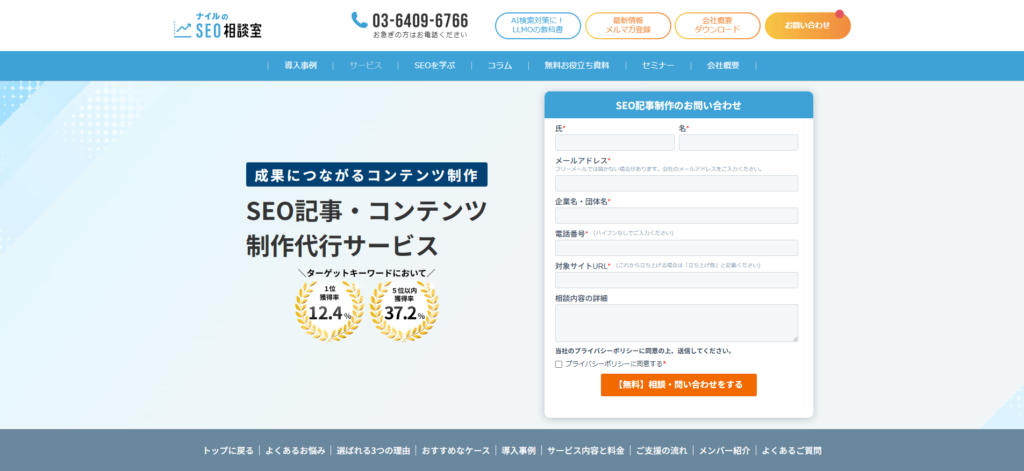This screenshot has height=471, width=1024.
Task: Jump to サービス内容と料金 section link
Action: click(586, 451)
